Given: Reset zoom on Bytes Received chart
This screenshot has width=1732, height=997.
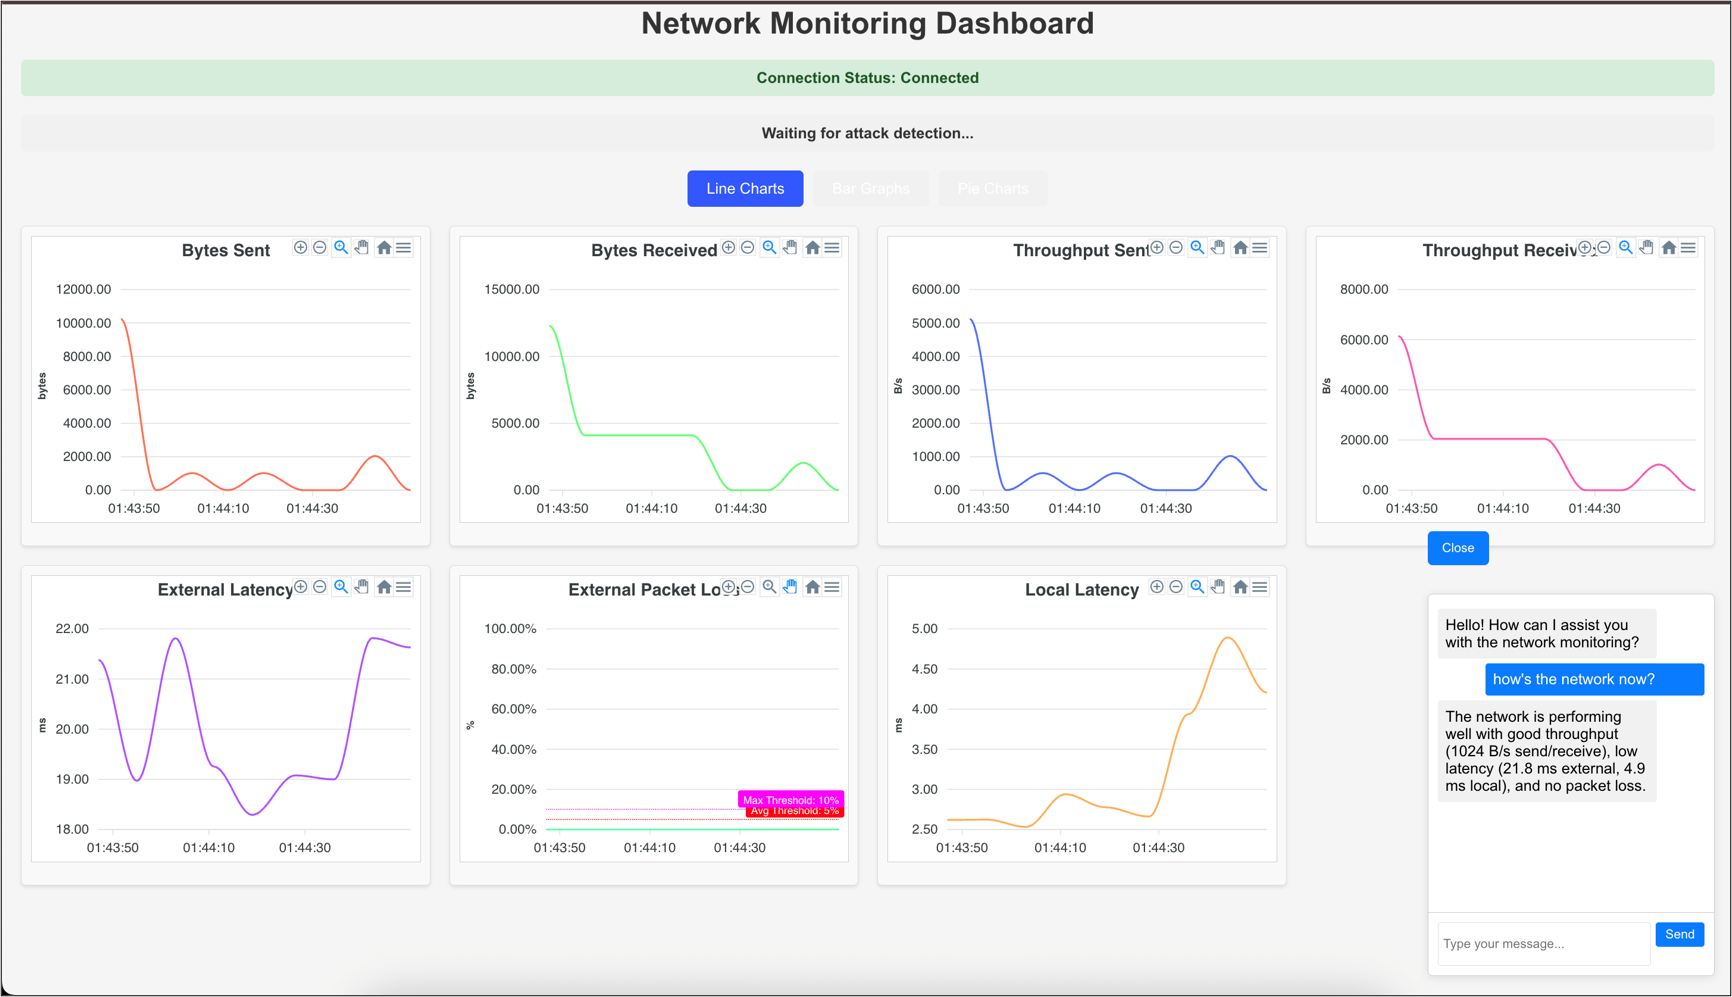Looking at the screenshot, I should (x=812, y=248).
